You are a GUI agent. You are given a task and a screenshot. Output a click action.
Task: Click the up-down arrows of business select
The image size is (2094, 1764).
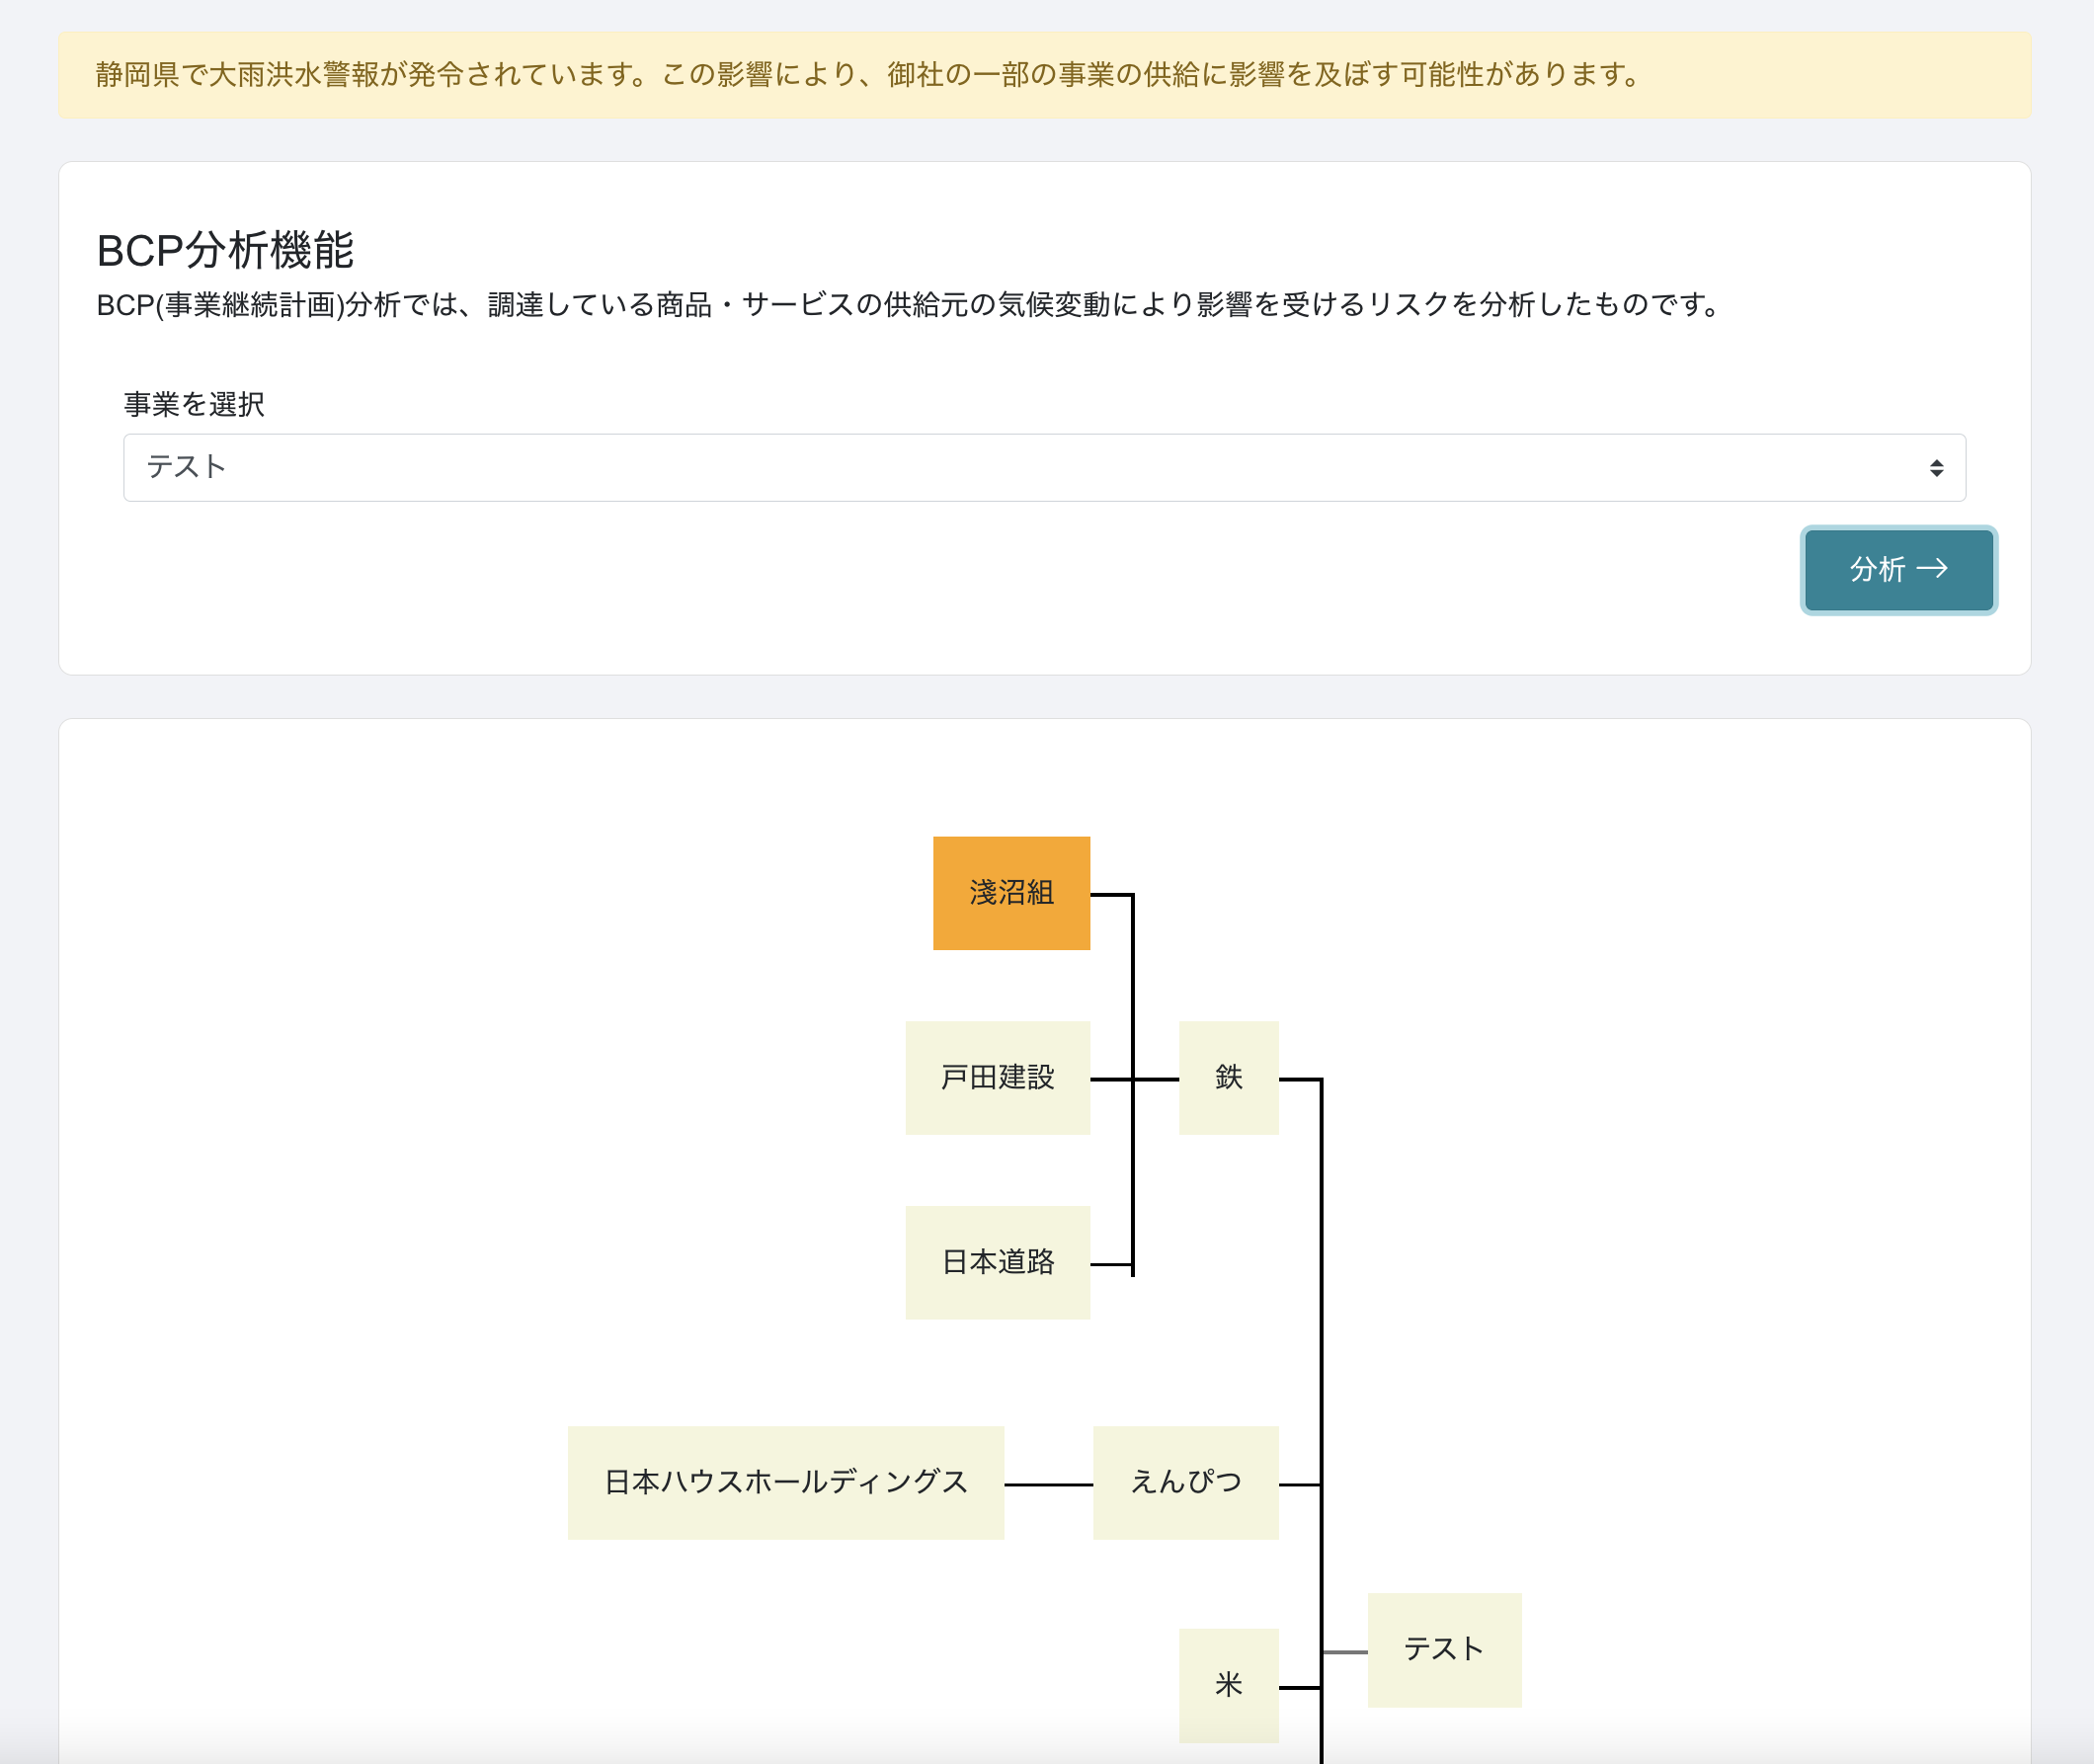[x=1936, y=468]
